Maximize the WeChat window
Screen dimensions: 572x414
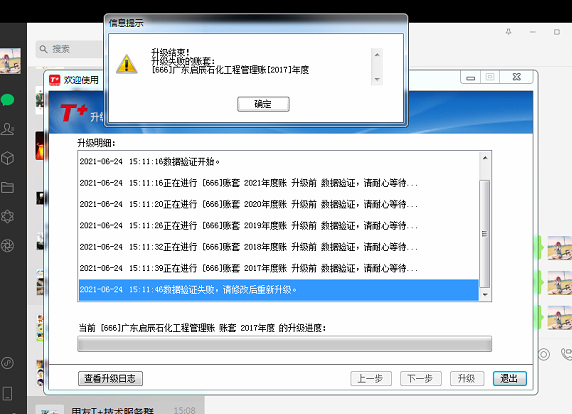click(x=557, y=32)
